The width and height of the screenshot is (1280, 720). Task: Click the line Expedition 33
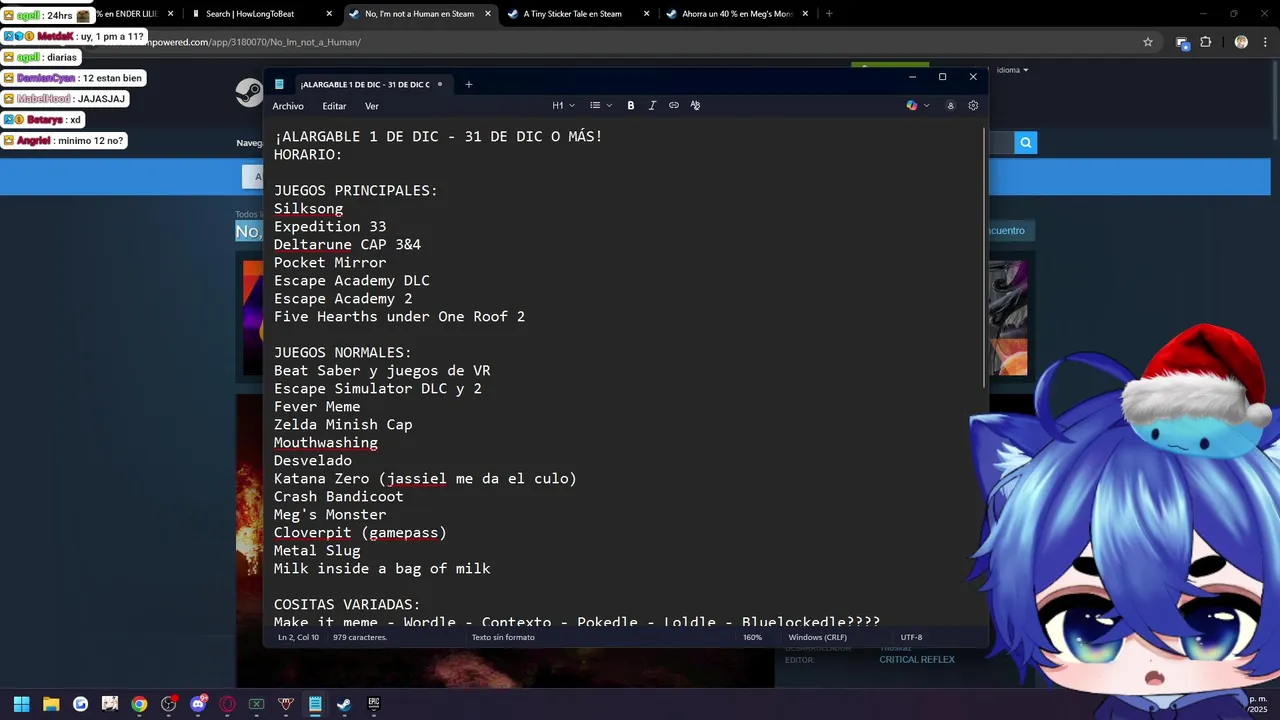tap(330, 227)
